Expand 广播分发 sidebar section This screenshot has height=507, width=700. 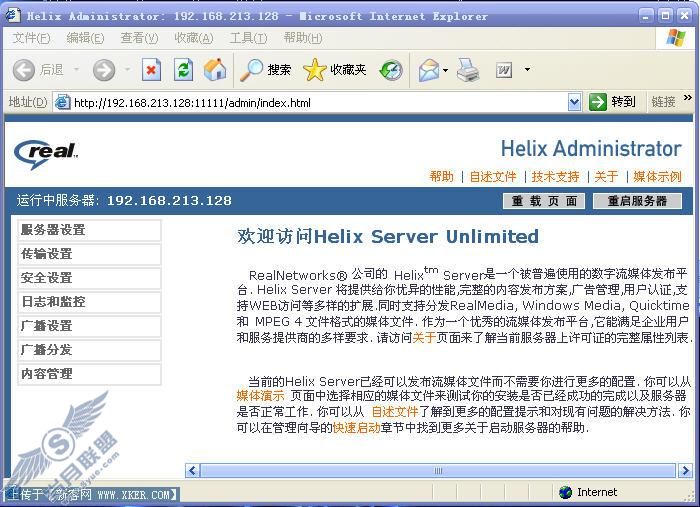(x=89, y=350)
